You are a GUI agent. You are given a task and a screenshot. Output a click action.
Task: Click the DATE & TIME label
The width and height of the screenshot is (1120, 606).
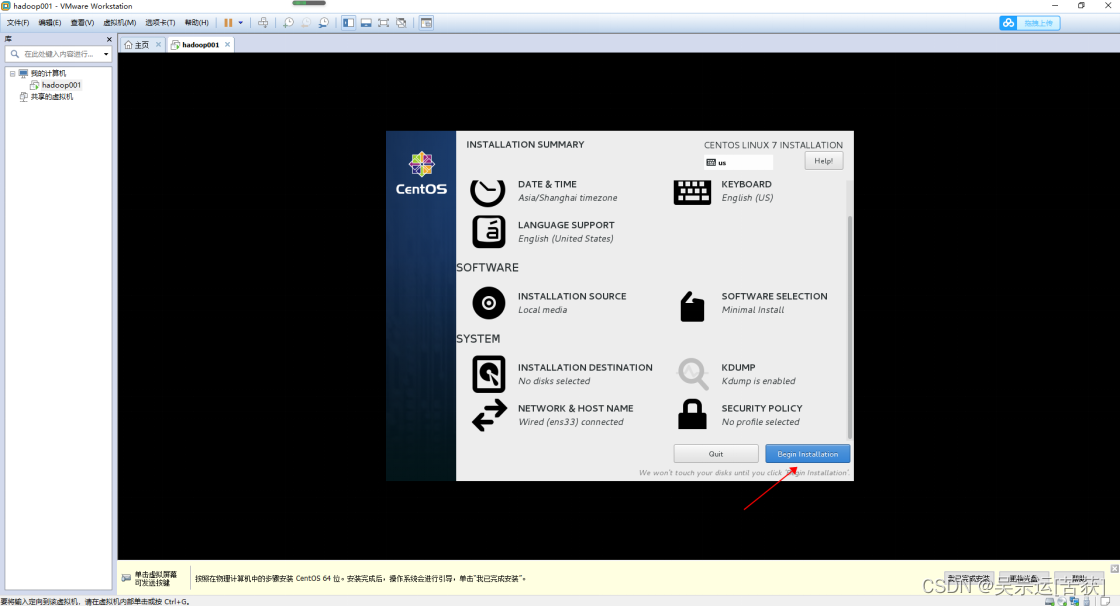pyautogui.click(x=547, y=184)
